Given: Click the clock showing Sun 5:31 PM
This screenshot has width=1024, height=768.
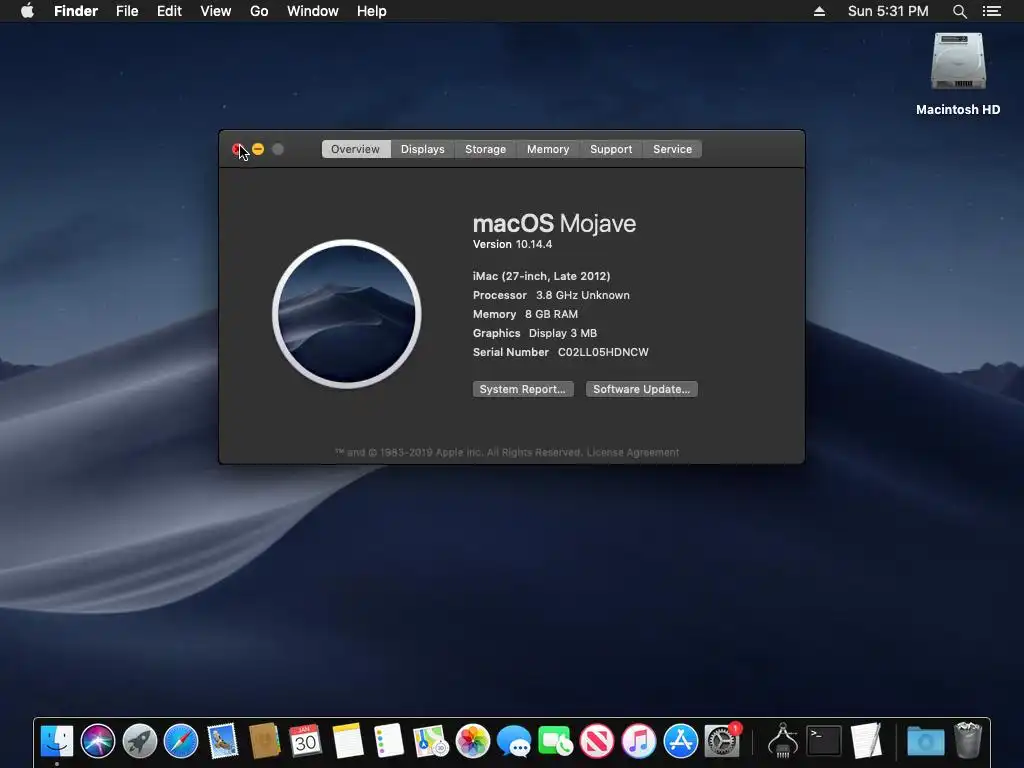Looking at the screenshot, I should click(888, 11).
